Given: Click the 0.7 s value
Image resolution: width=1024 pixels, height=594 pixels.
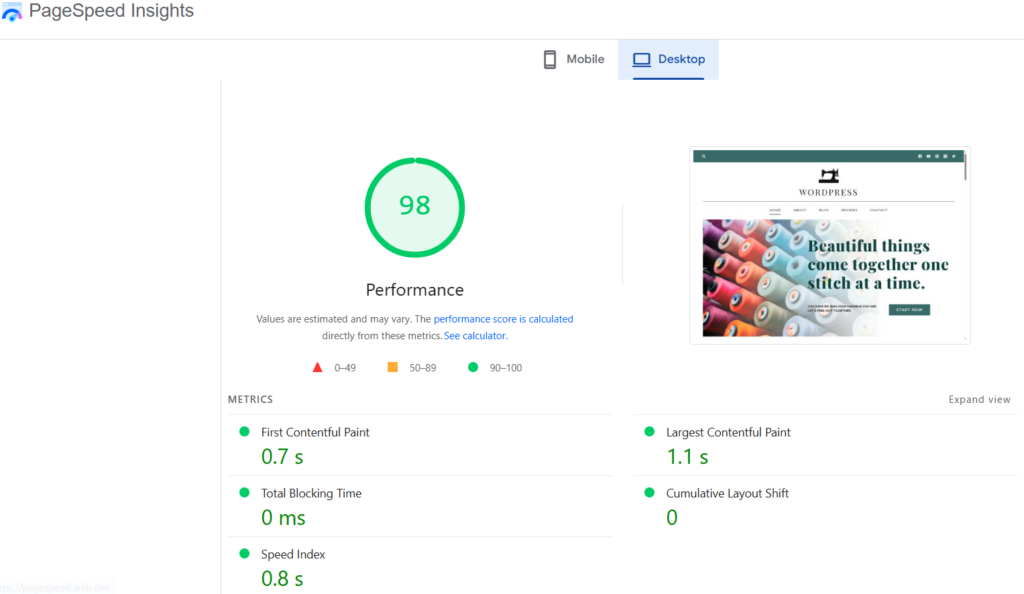Looking at the screenshot, I should (282, 457).
